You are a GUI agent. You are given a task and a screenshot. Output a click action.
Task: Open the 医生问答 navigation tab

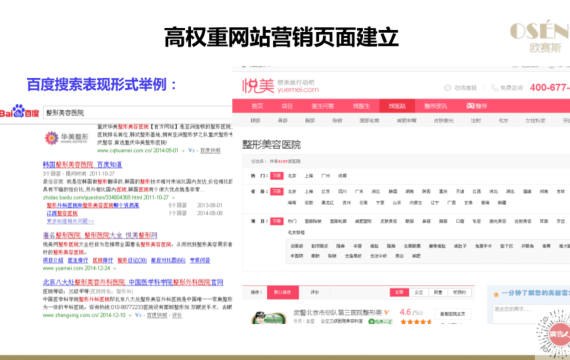tap(322, 106)
